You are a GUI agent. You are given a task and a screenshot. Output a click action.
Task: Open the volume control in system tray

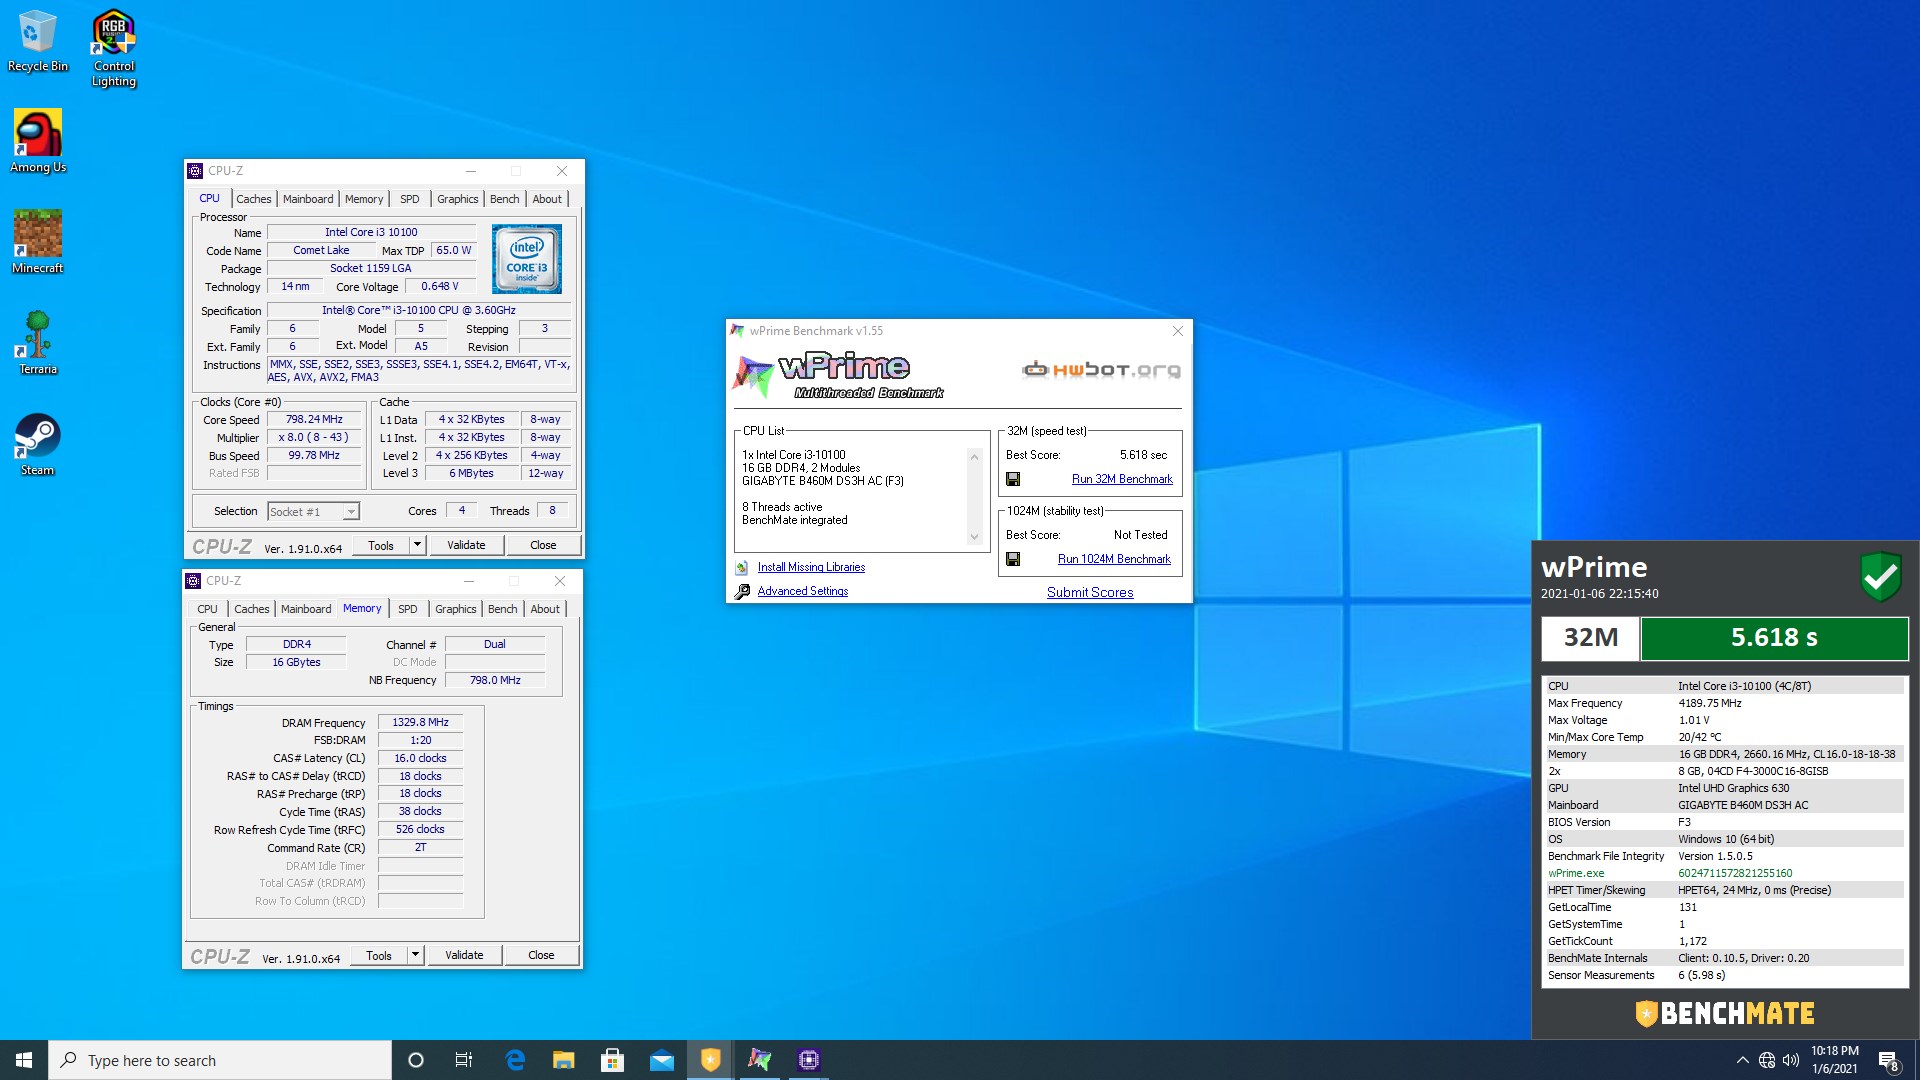pos(1791,1060)
